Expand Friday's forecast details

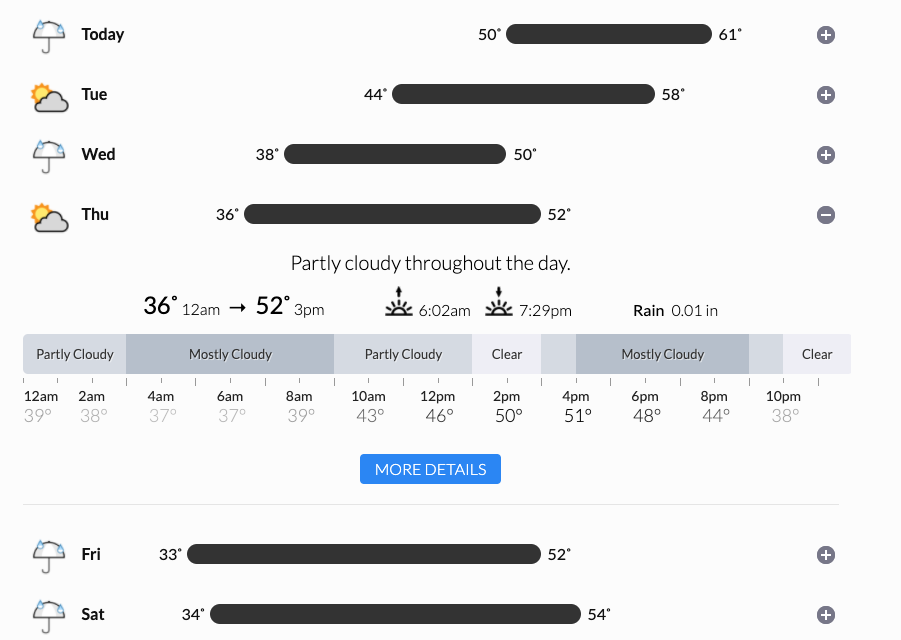coord(825,554)
